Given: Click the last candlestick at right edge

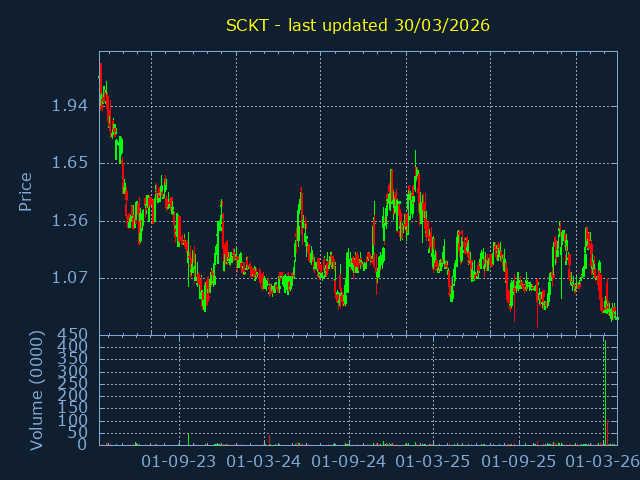Looking at the screenshot, I should [616, 318].
